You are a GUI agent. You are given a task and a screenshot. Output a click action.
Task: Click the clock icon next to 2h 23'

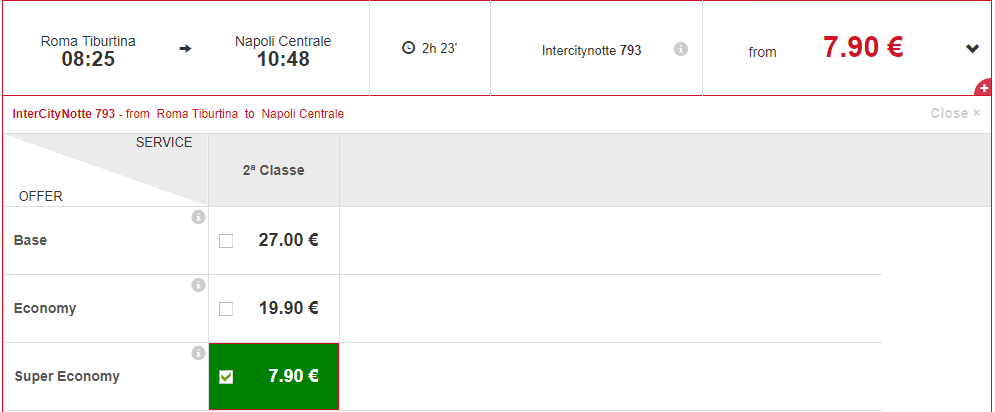(x=409, y=48)
